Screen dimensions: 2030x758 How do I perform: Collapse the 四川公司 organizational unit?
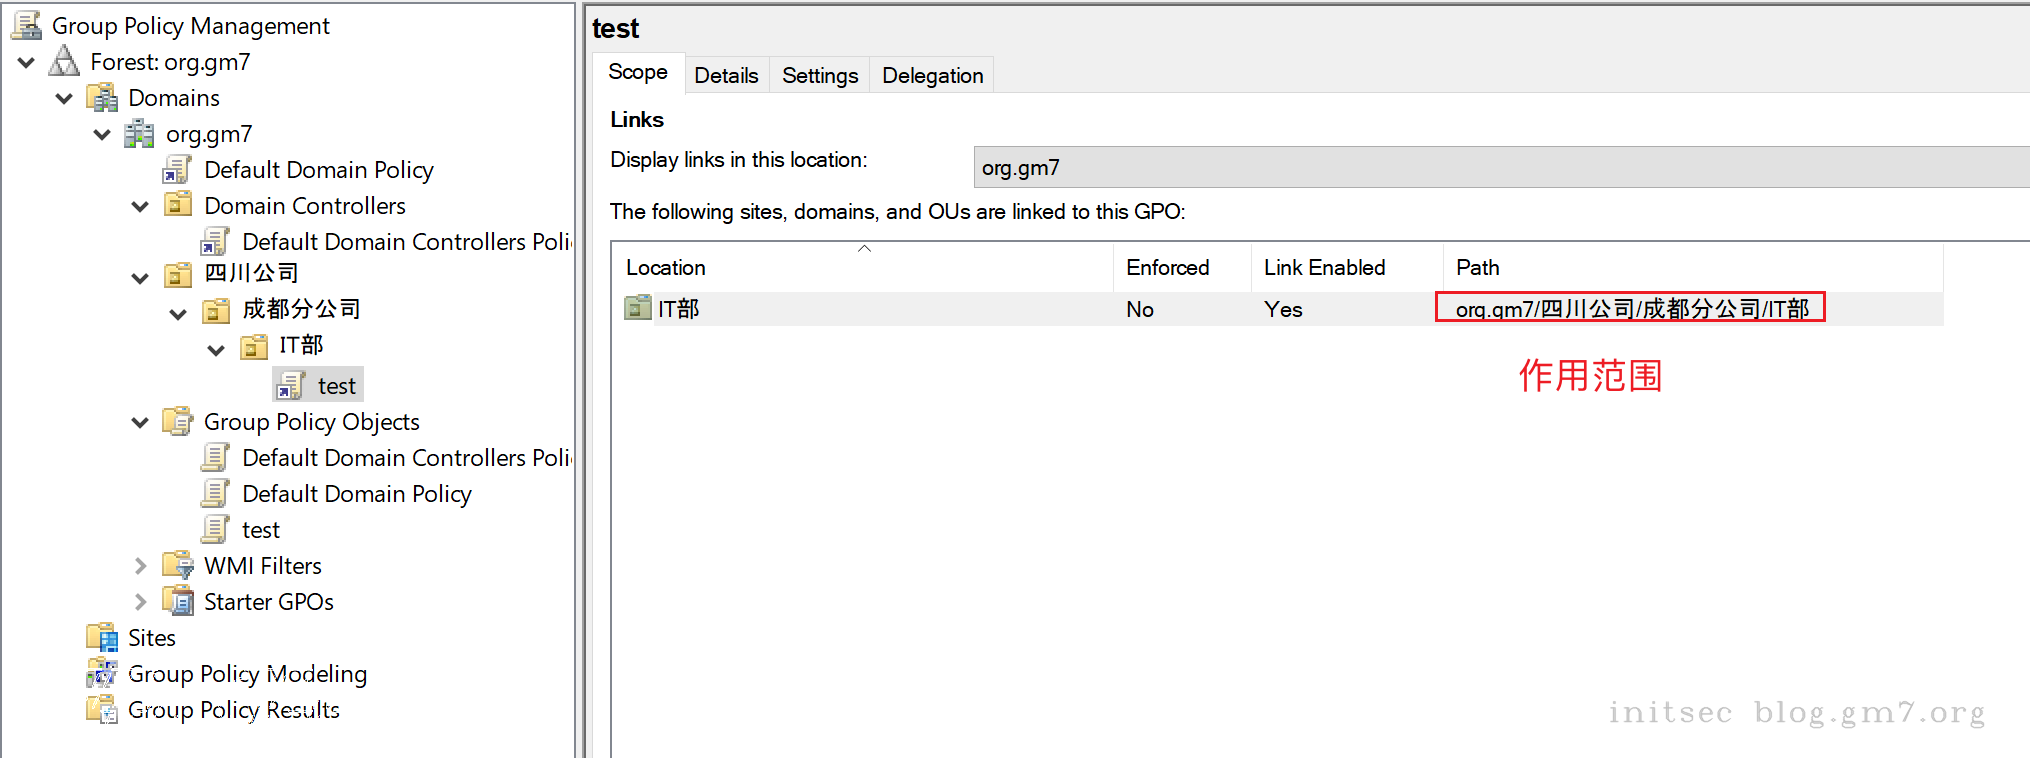(140, 278)
